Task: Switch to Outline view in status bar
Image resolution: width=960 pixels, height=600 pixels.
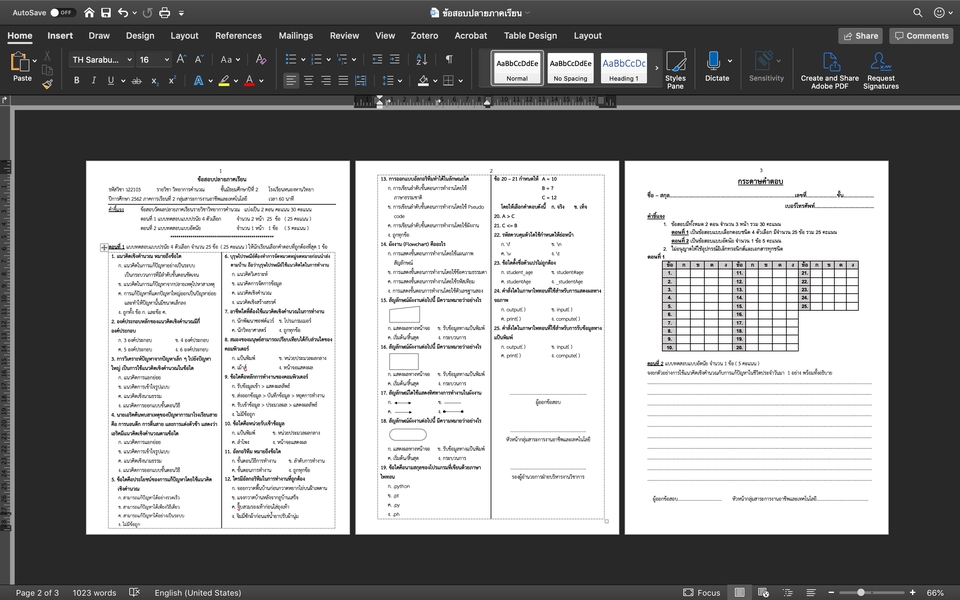Action: pyautogui.click(x=787, y=592)
